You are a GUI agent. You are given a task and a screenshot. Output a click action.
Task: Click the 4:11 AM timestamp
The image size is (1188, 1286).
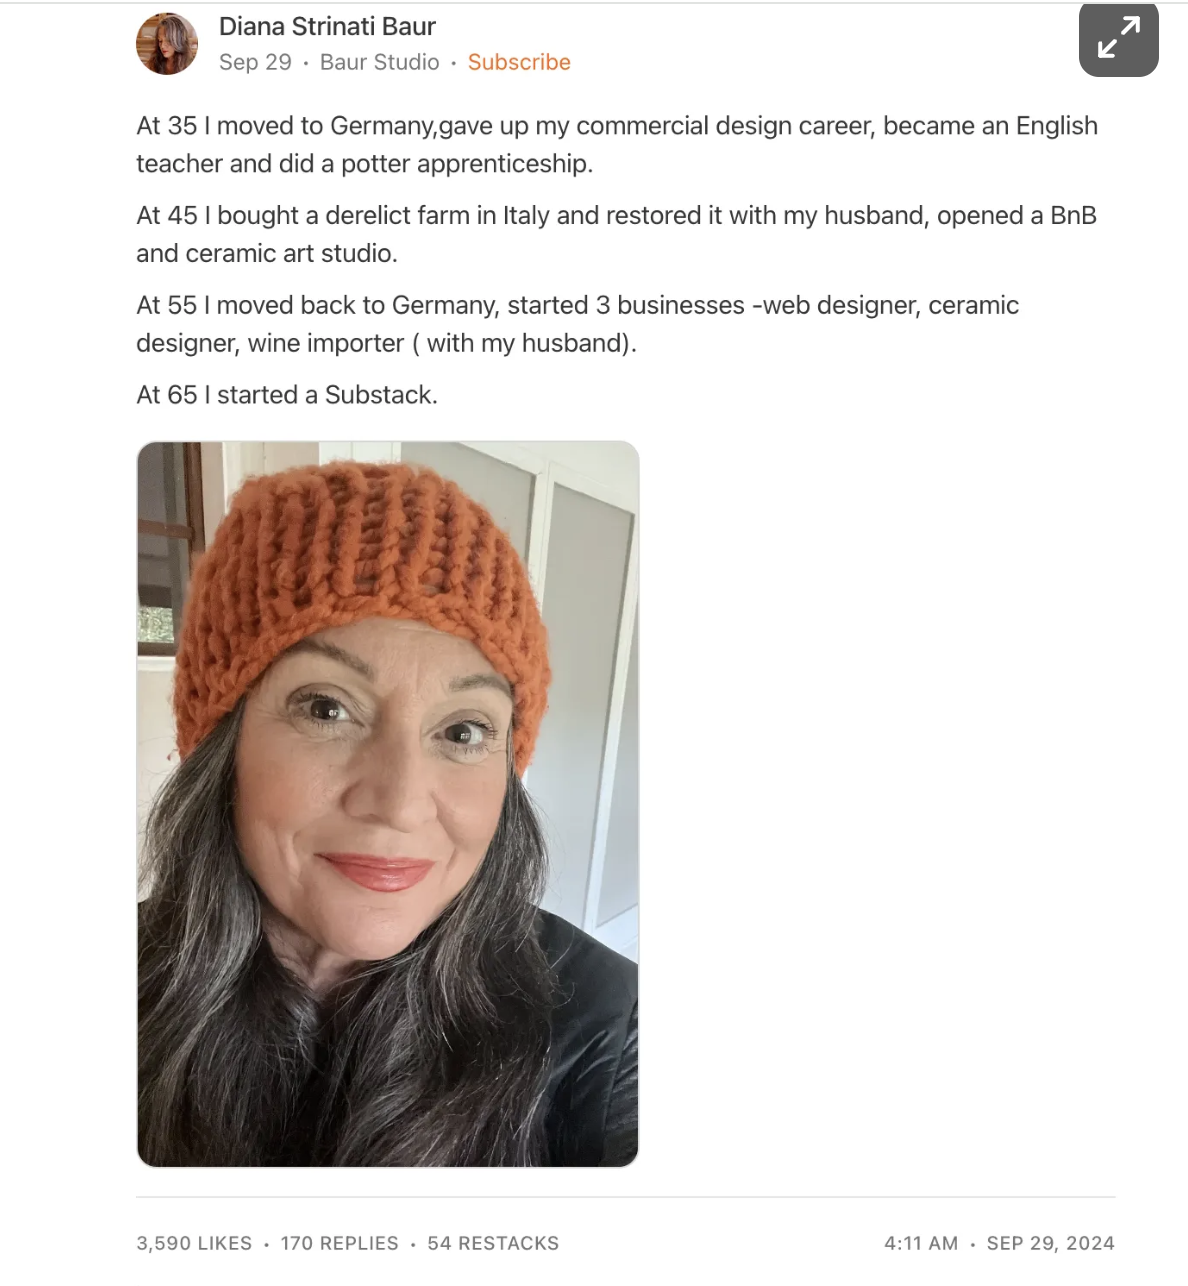[921, 1243]
